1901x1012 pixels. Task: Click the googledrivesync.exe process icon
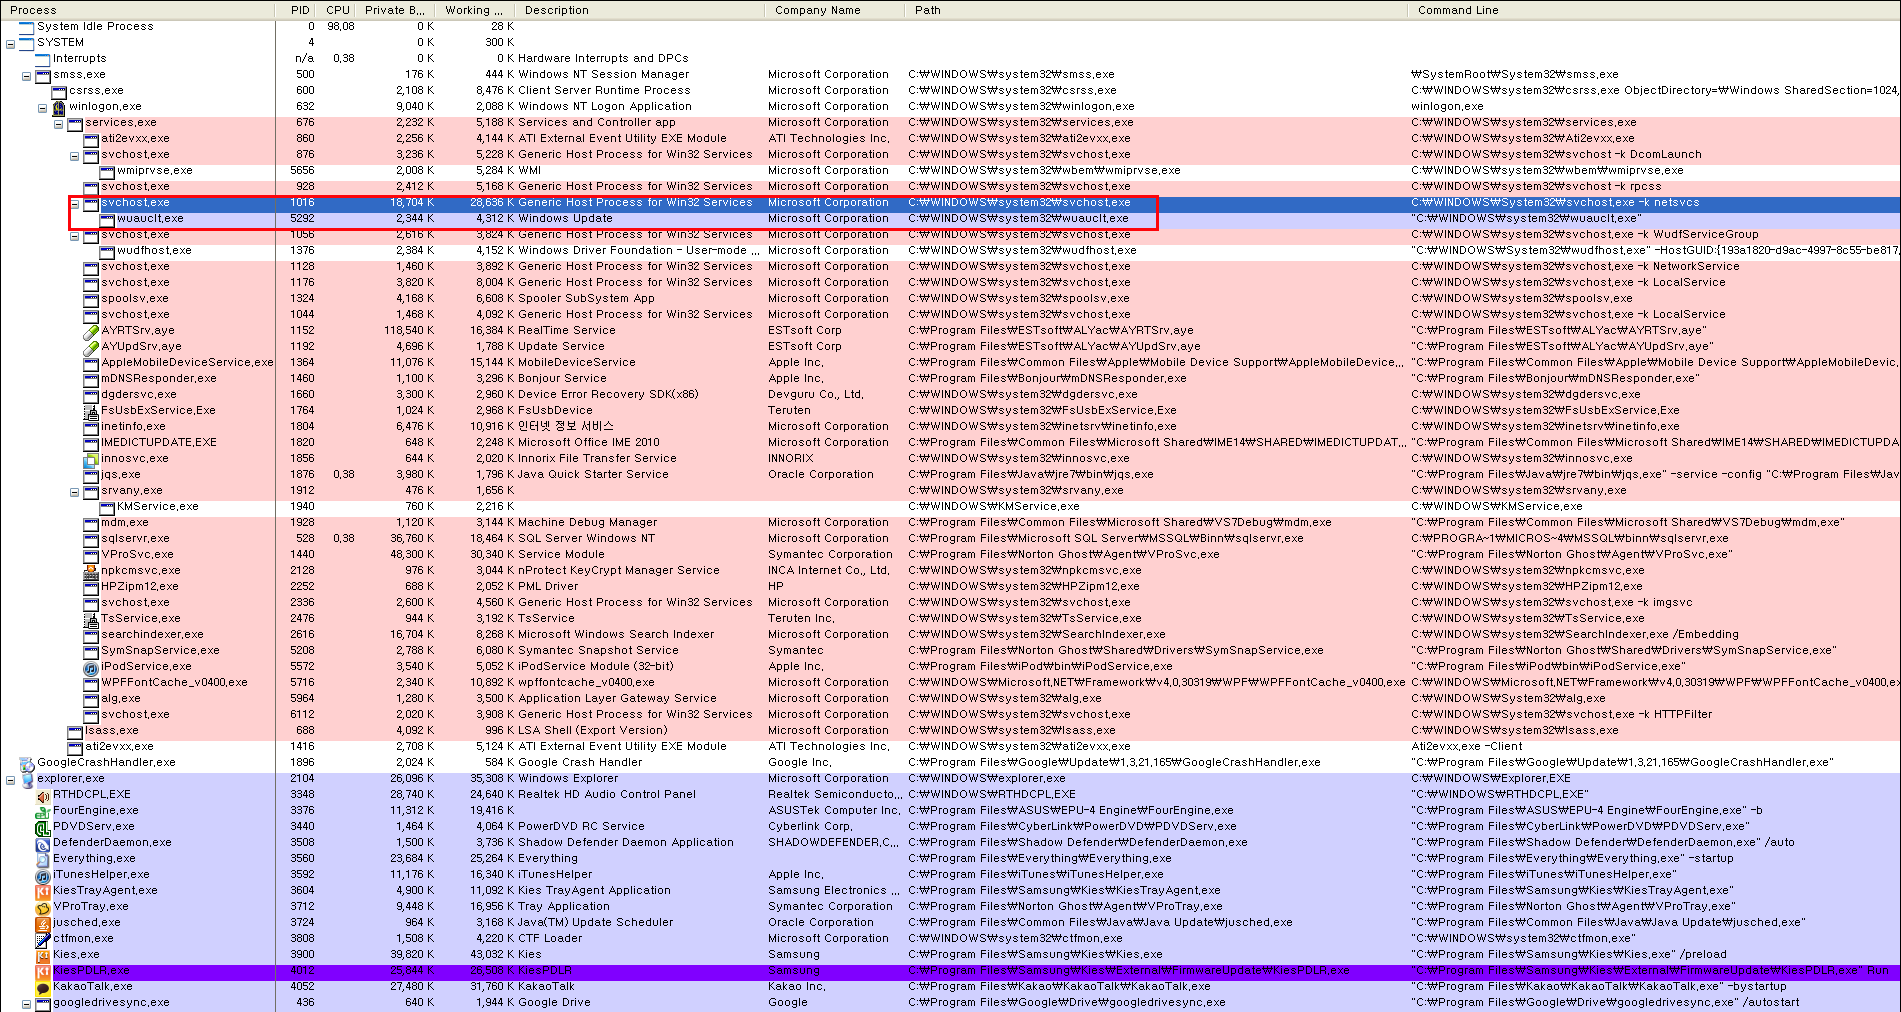tap(43, 1003)
